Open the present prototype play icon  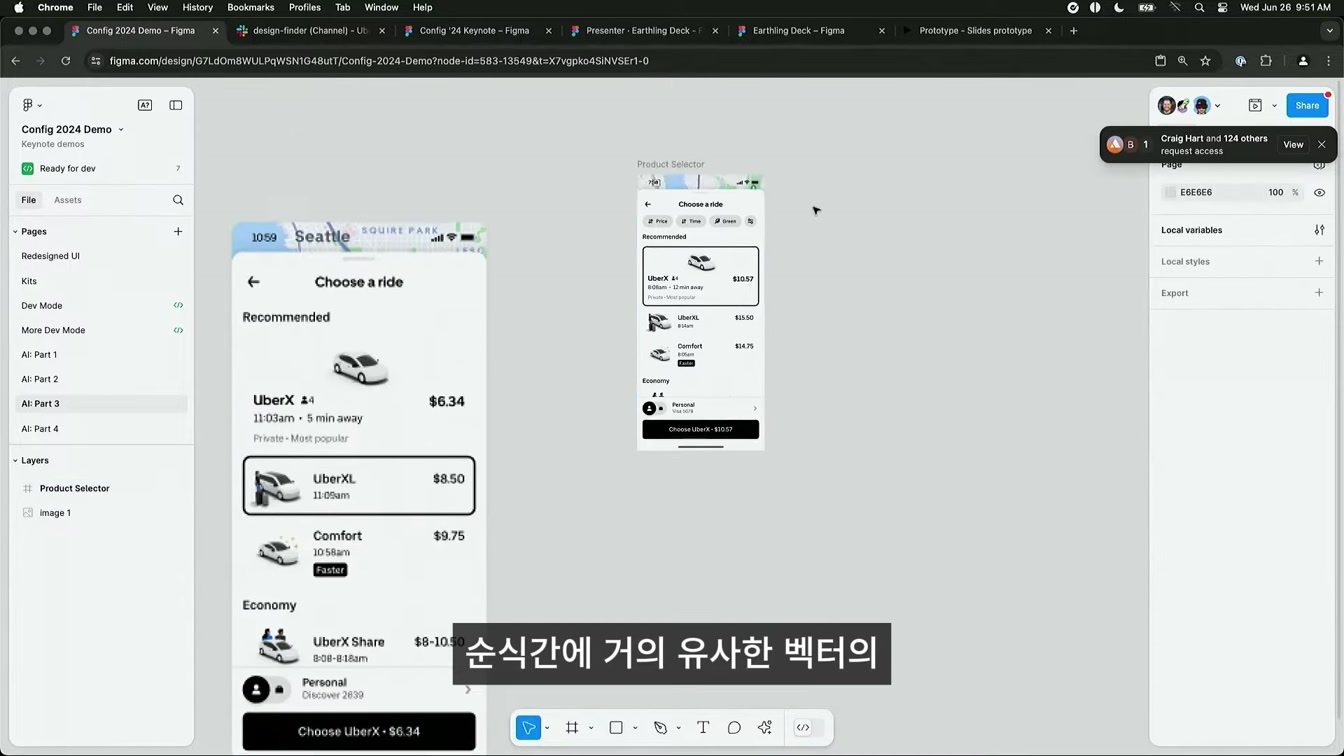(1255, 105)
